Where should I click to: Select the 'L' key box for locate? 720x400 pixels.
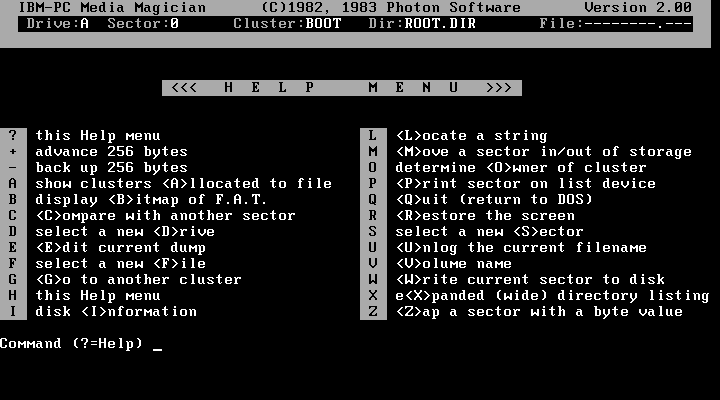click(373, 135)
